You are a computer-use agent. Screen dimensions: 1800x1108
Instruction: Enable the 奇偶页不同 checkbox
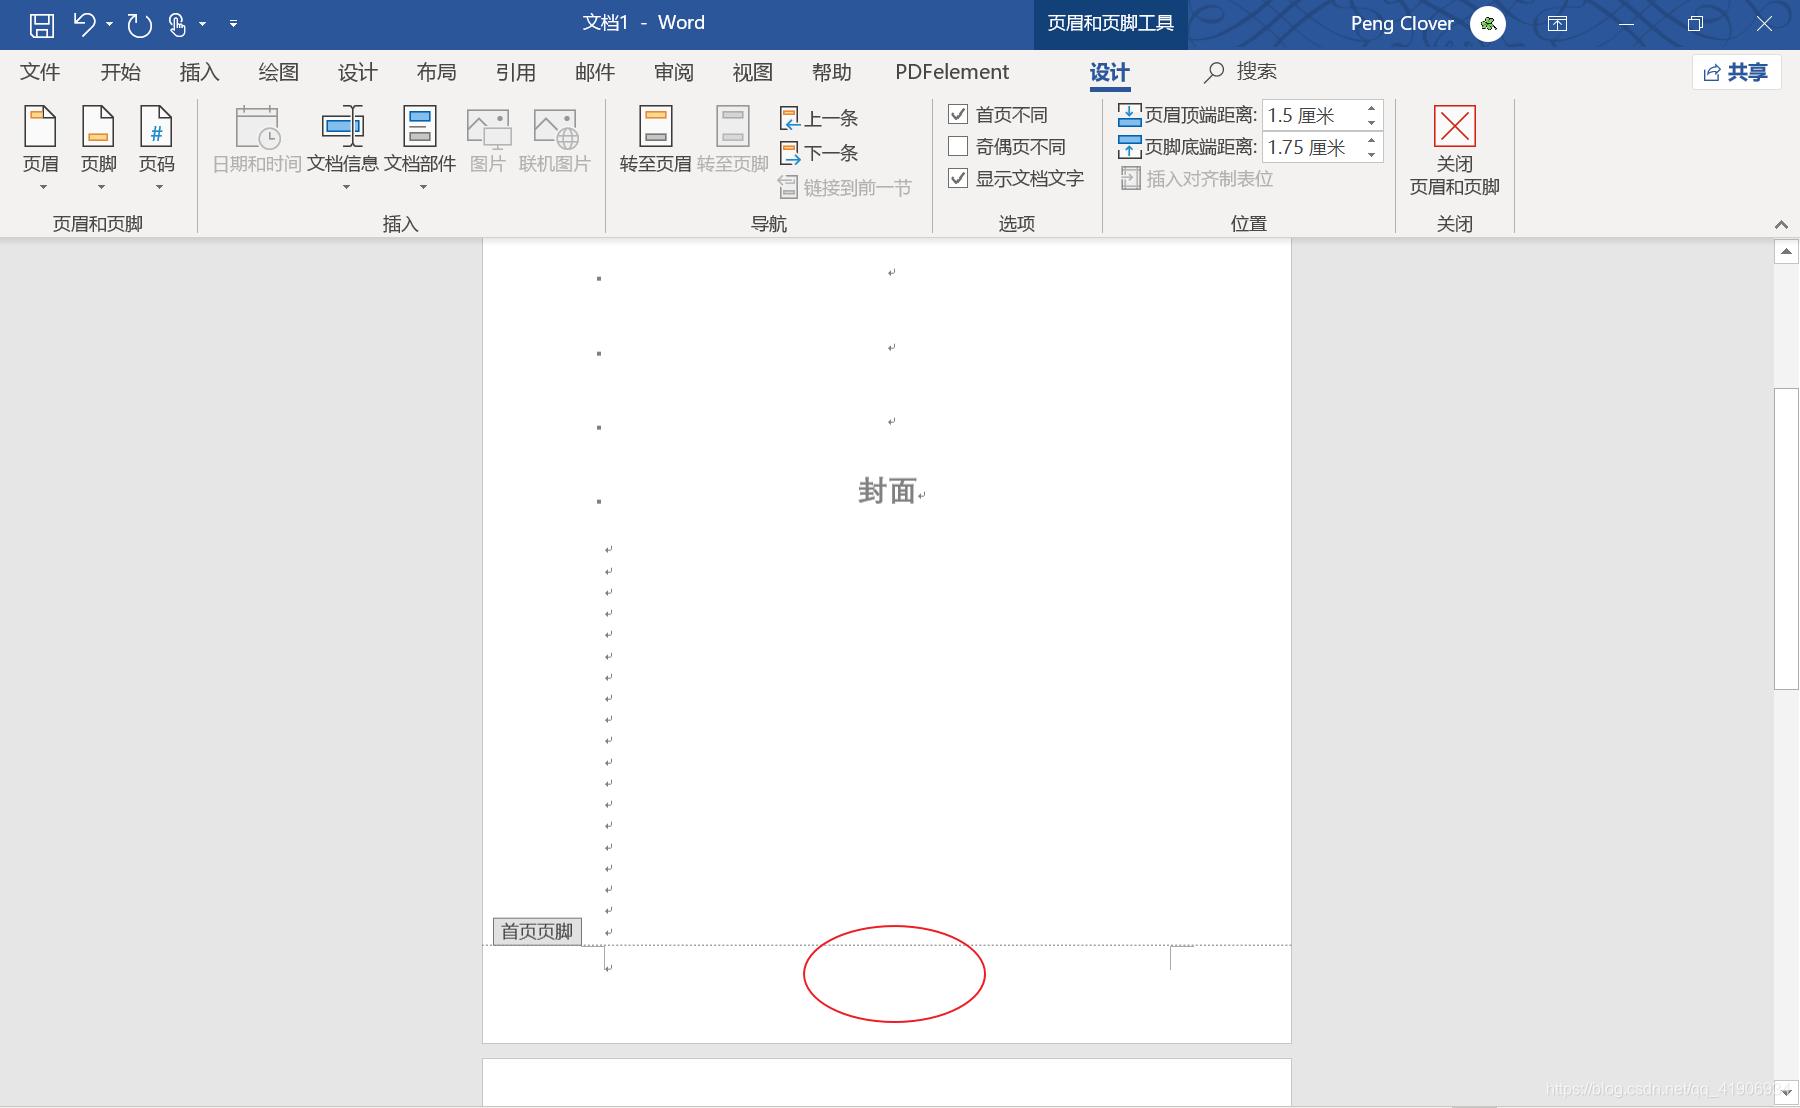point(958,147)
